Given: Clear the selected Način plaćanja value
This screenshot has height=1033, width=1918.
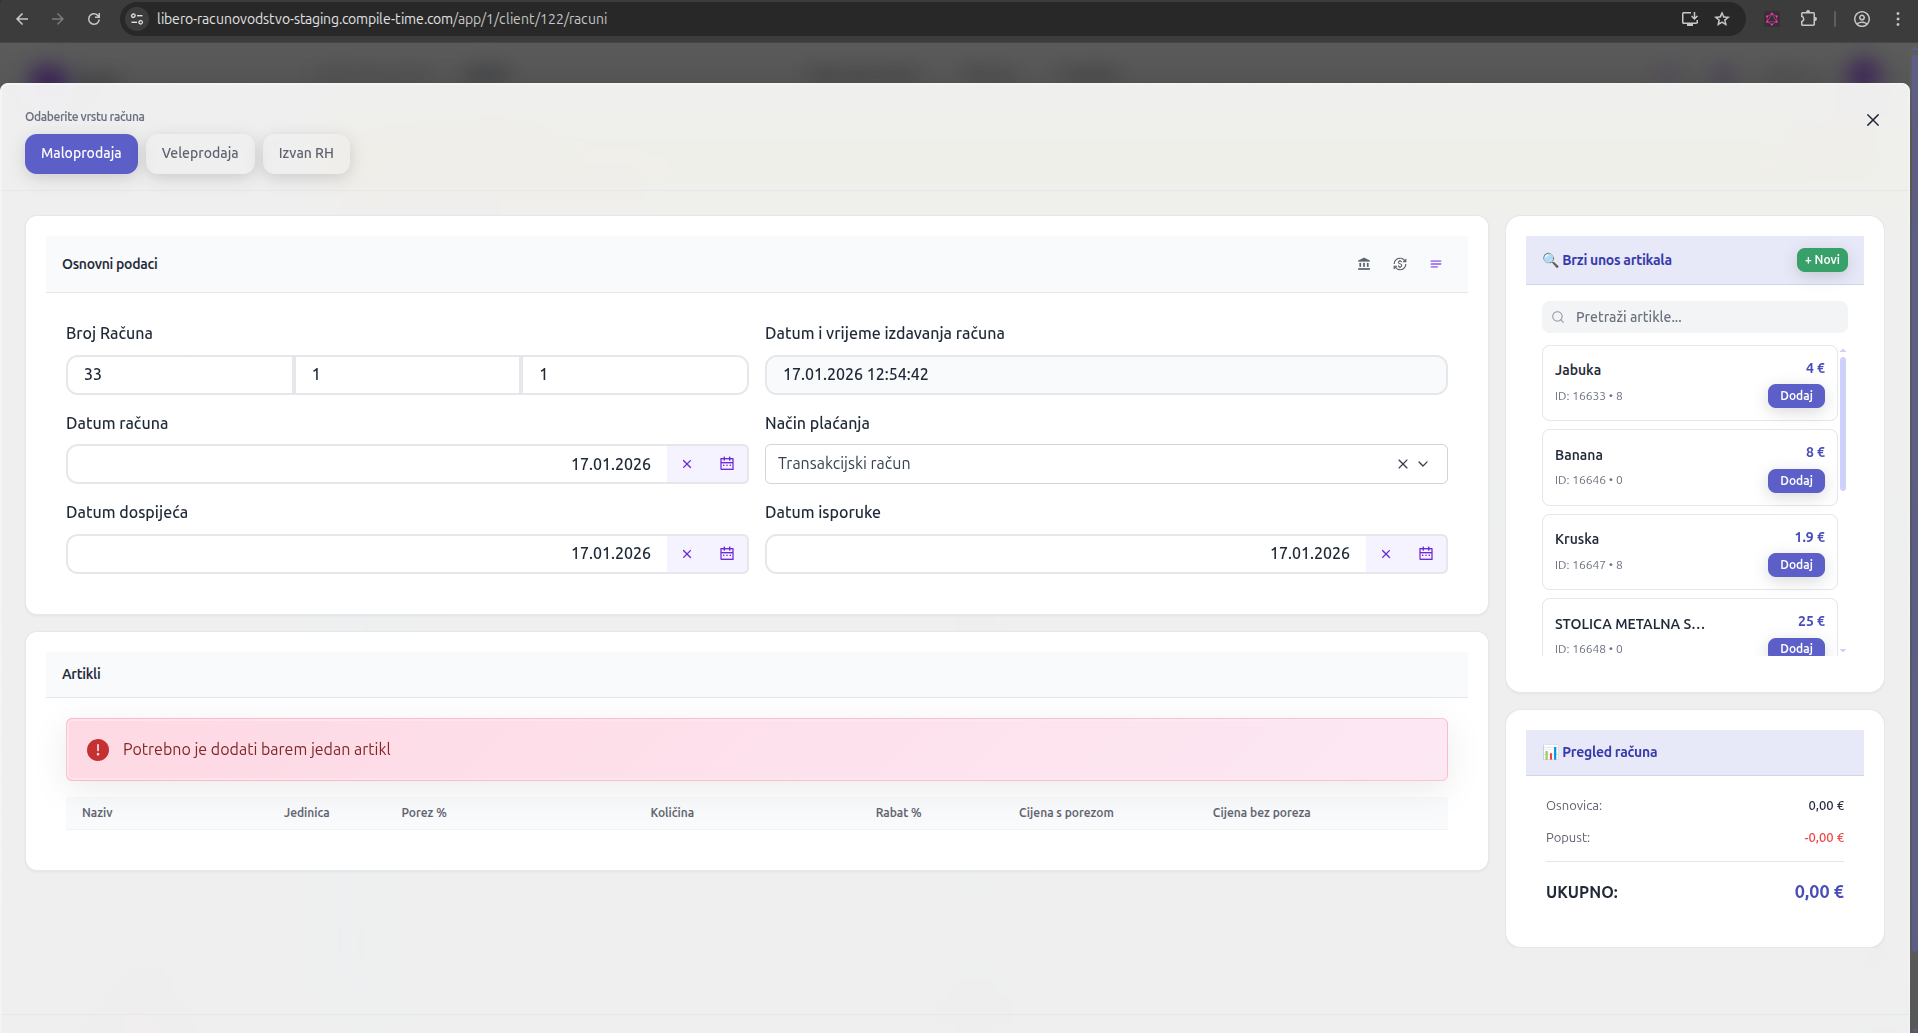Looking at the screenshot, I should coord(1402,464).
